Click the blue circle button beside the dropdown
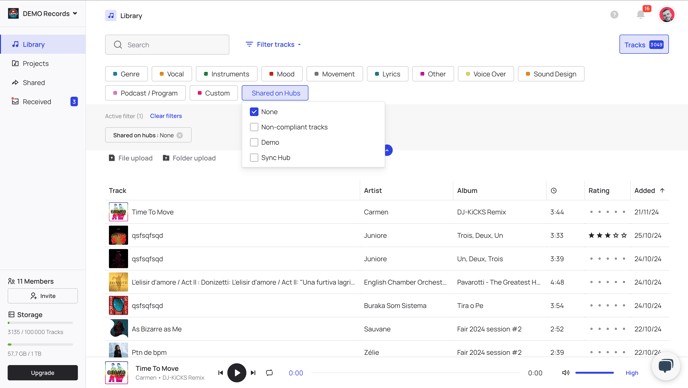Image resolution: width=688 pixels, height=388 pixels. pos(387,150)
